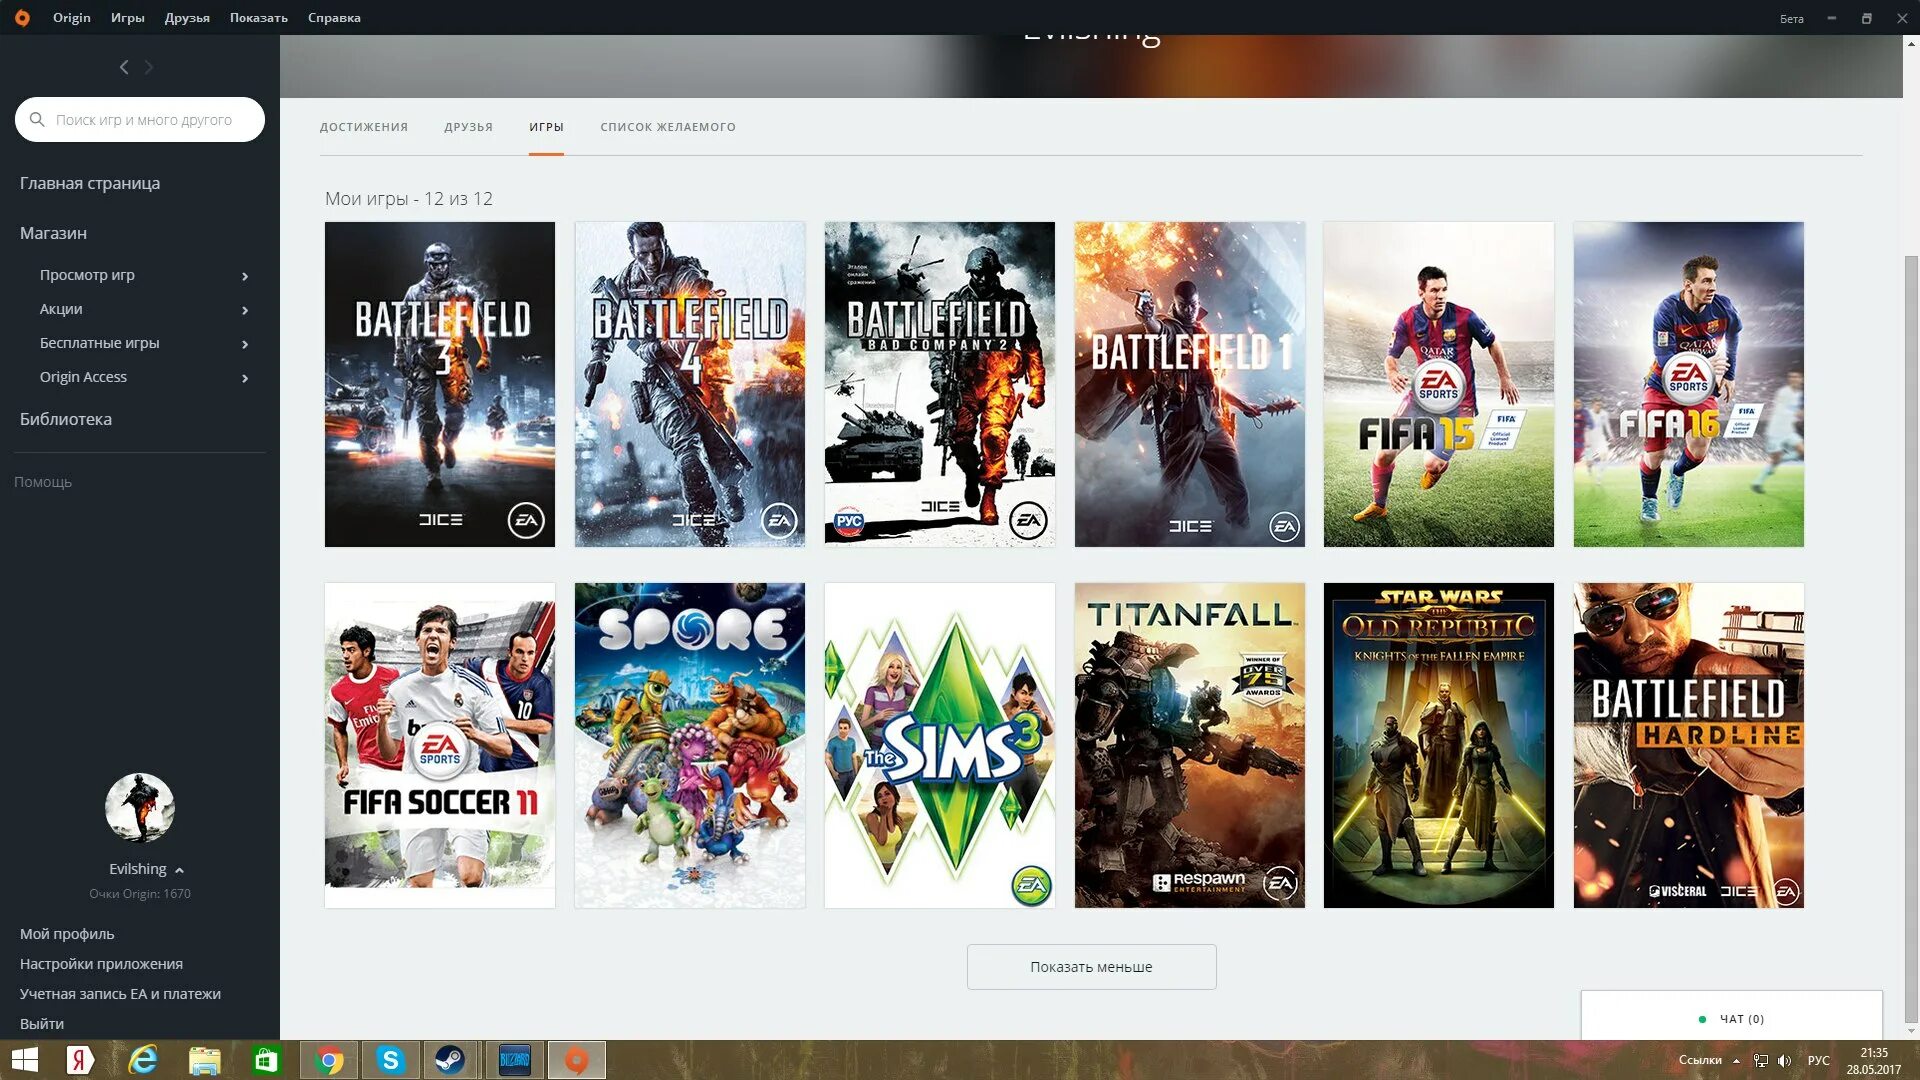1920x1080 pixels.
Task: Open Магазин section
Action: [53, 233]
